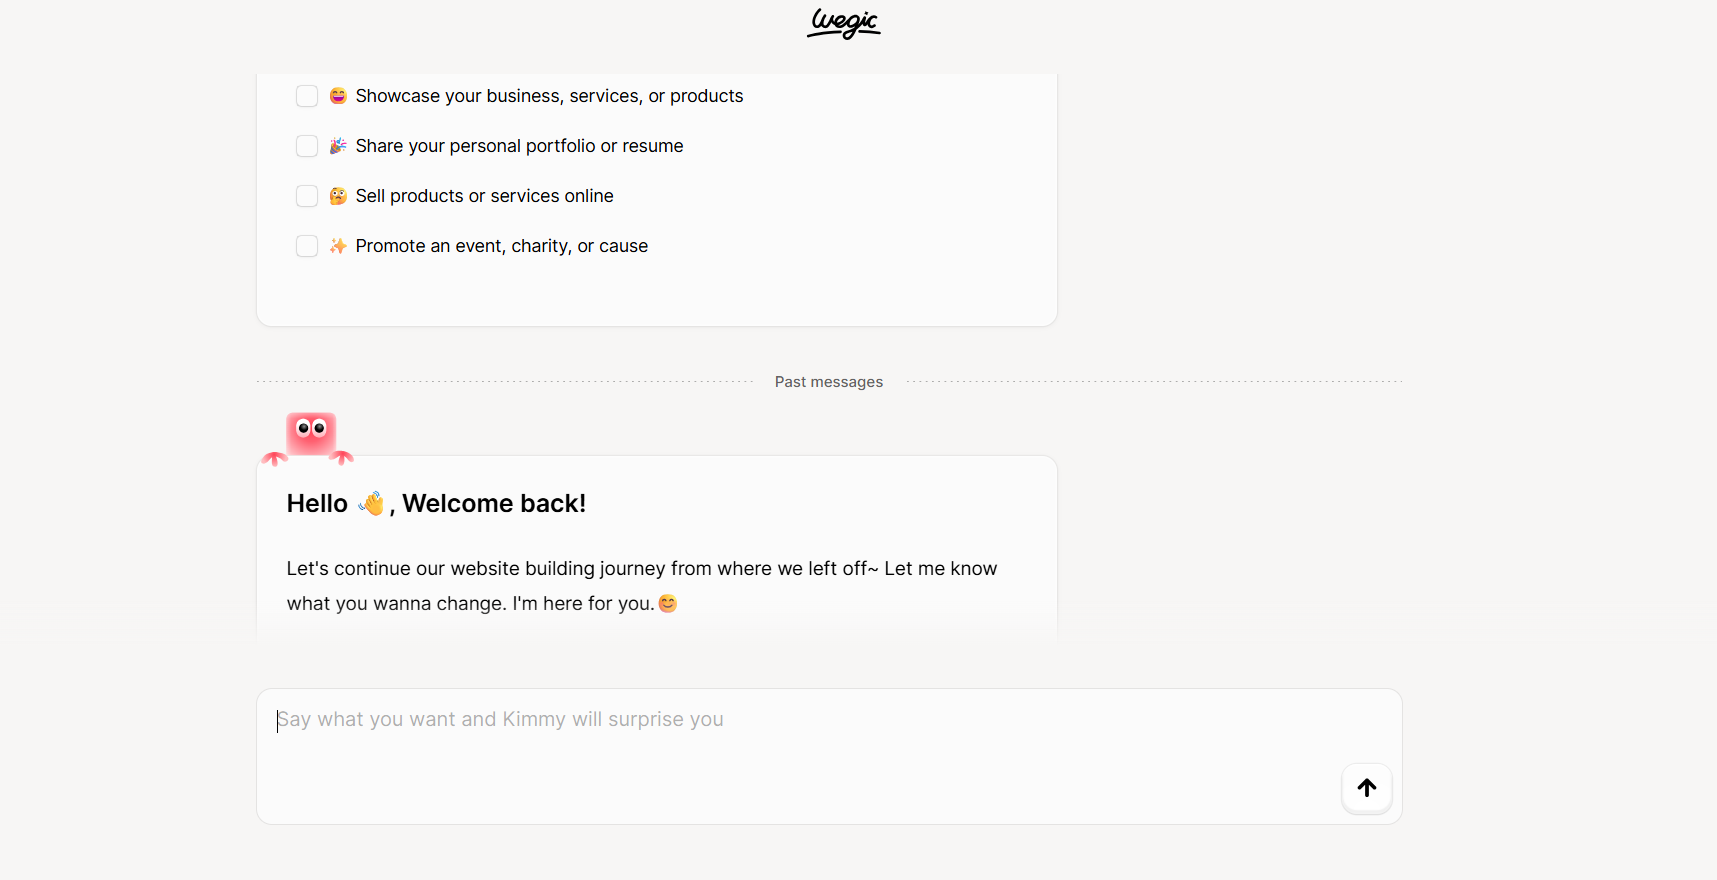Image resolution: width=1717 pixels, height=880 pixels.
Task: Click the 'Sell products or services online' label
Action: [484, 196]
